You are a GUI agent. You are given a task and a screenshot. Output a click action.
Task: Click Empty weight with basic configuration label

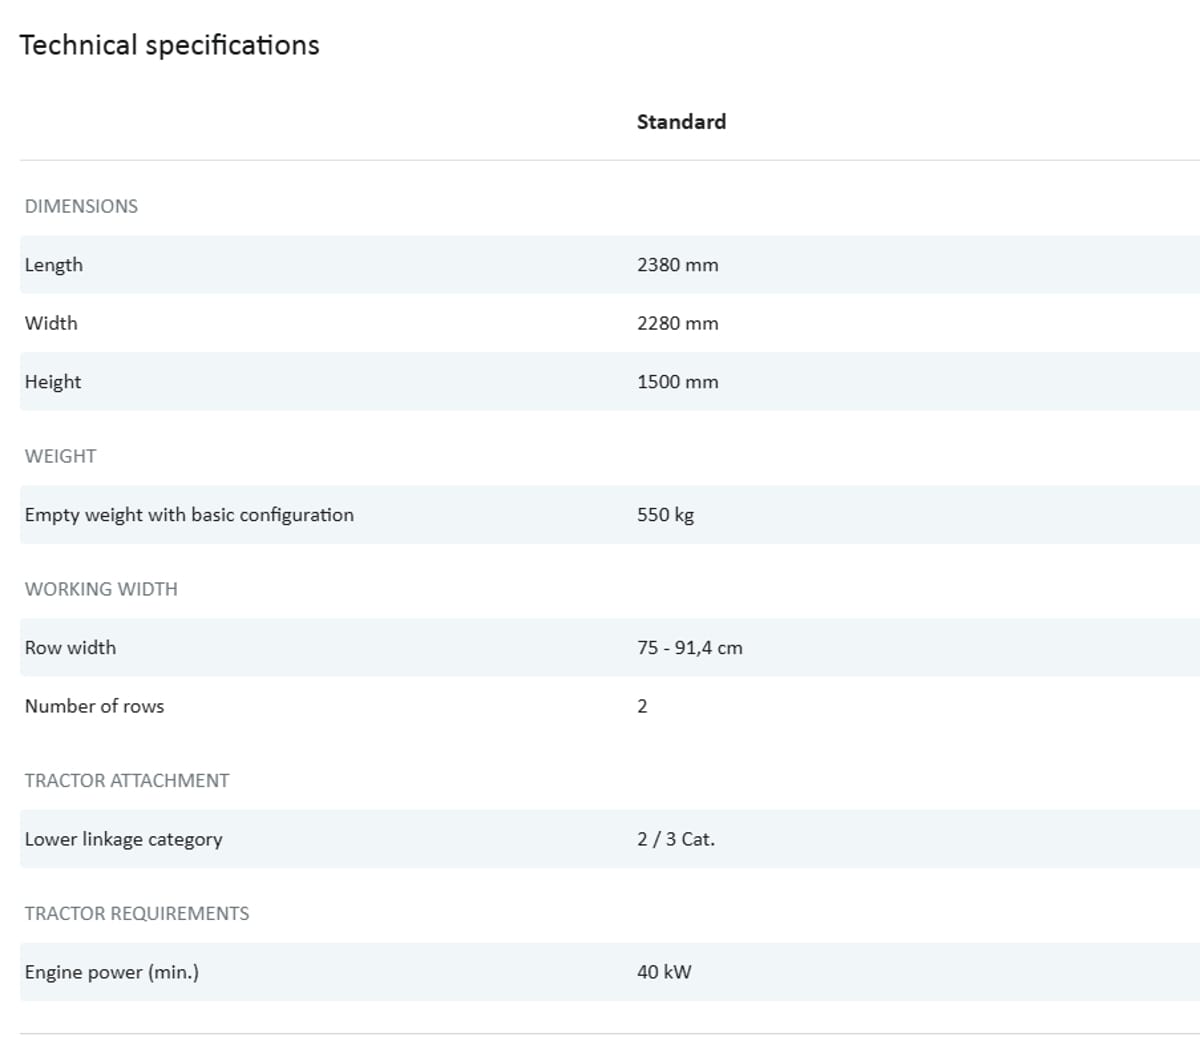pos(189,515)
